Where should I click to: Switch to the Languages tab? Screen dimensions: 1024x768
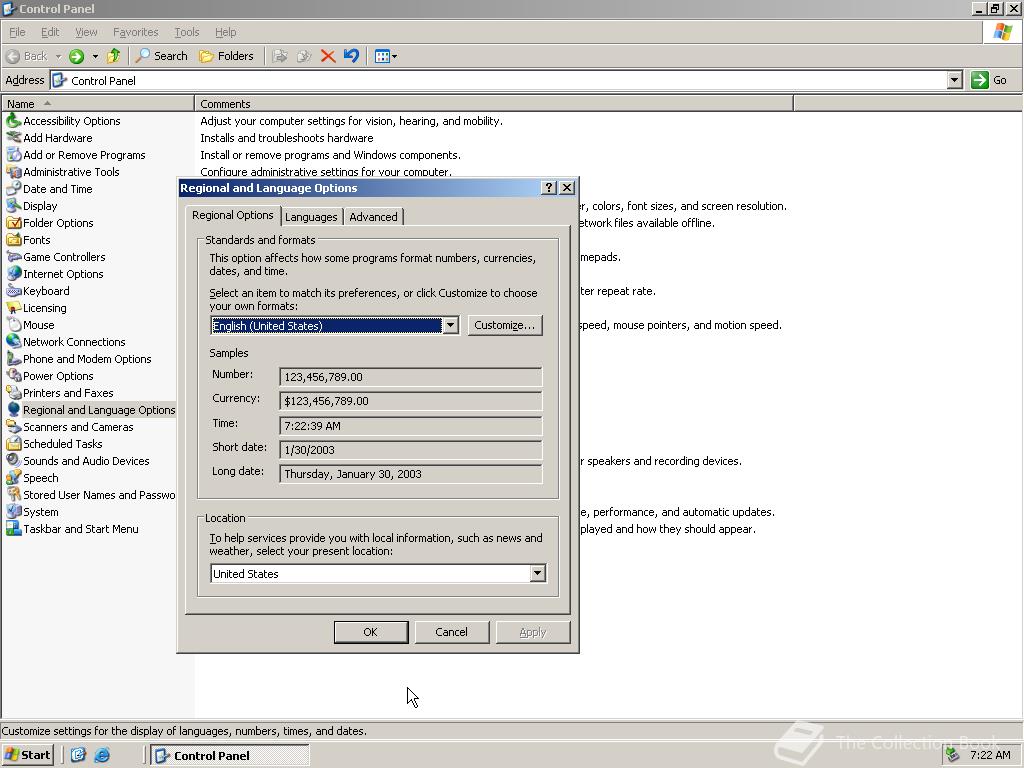[x=311, y=217]
